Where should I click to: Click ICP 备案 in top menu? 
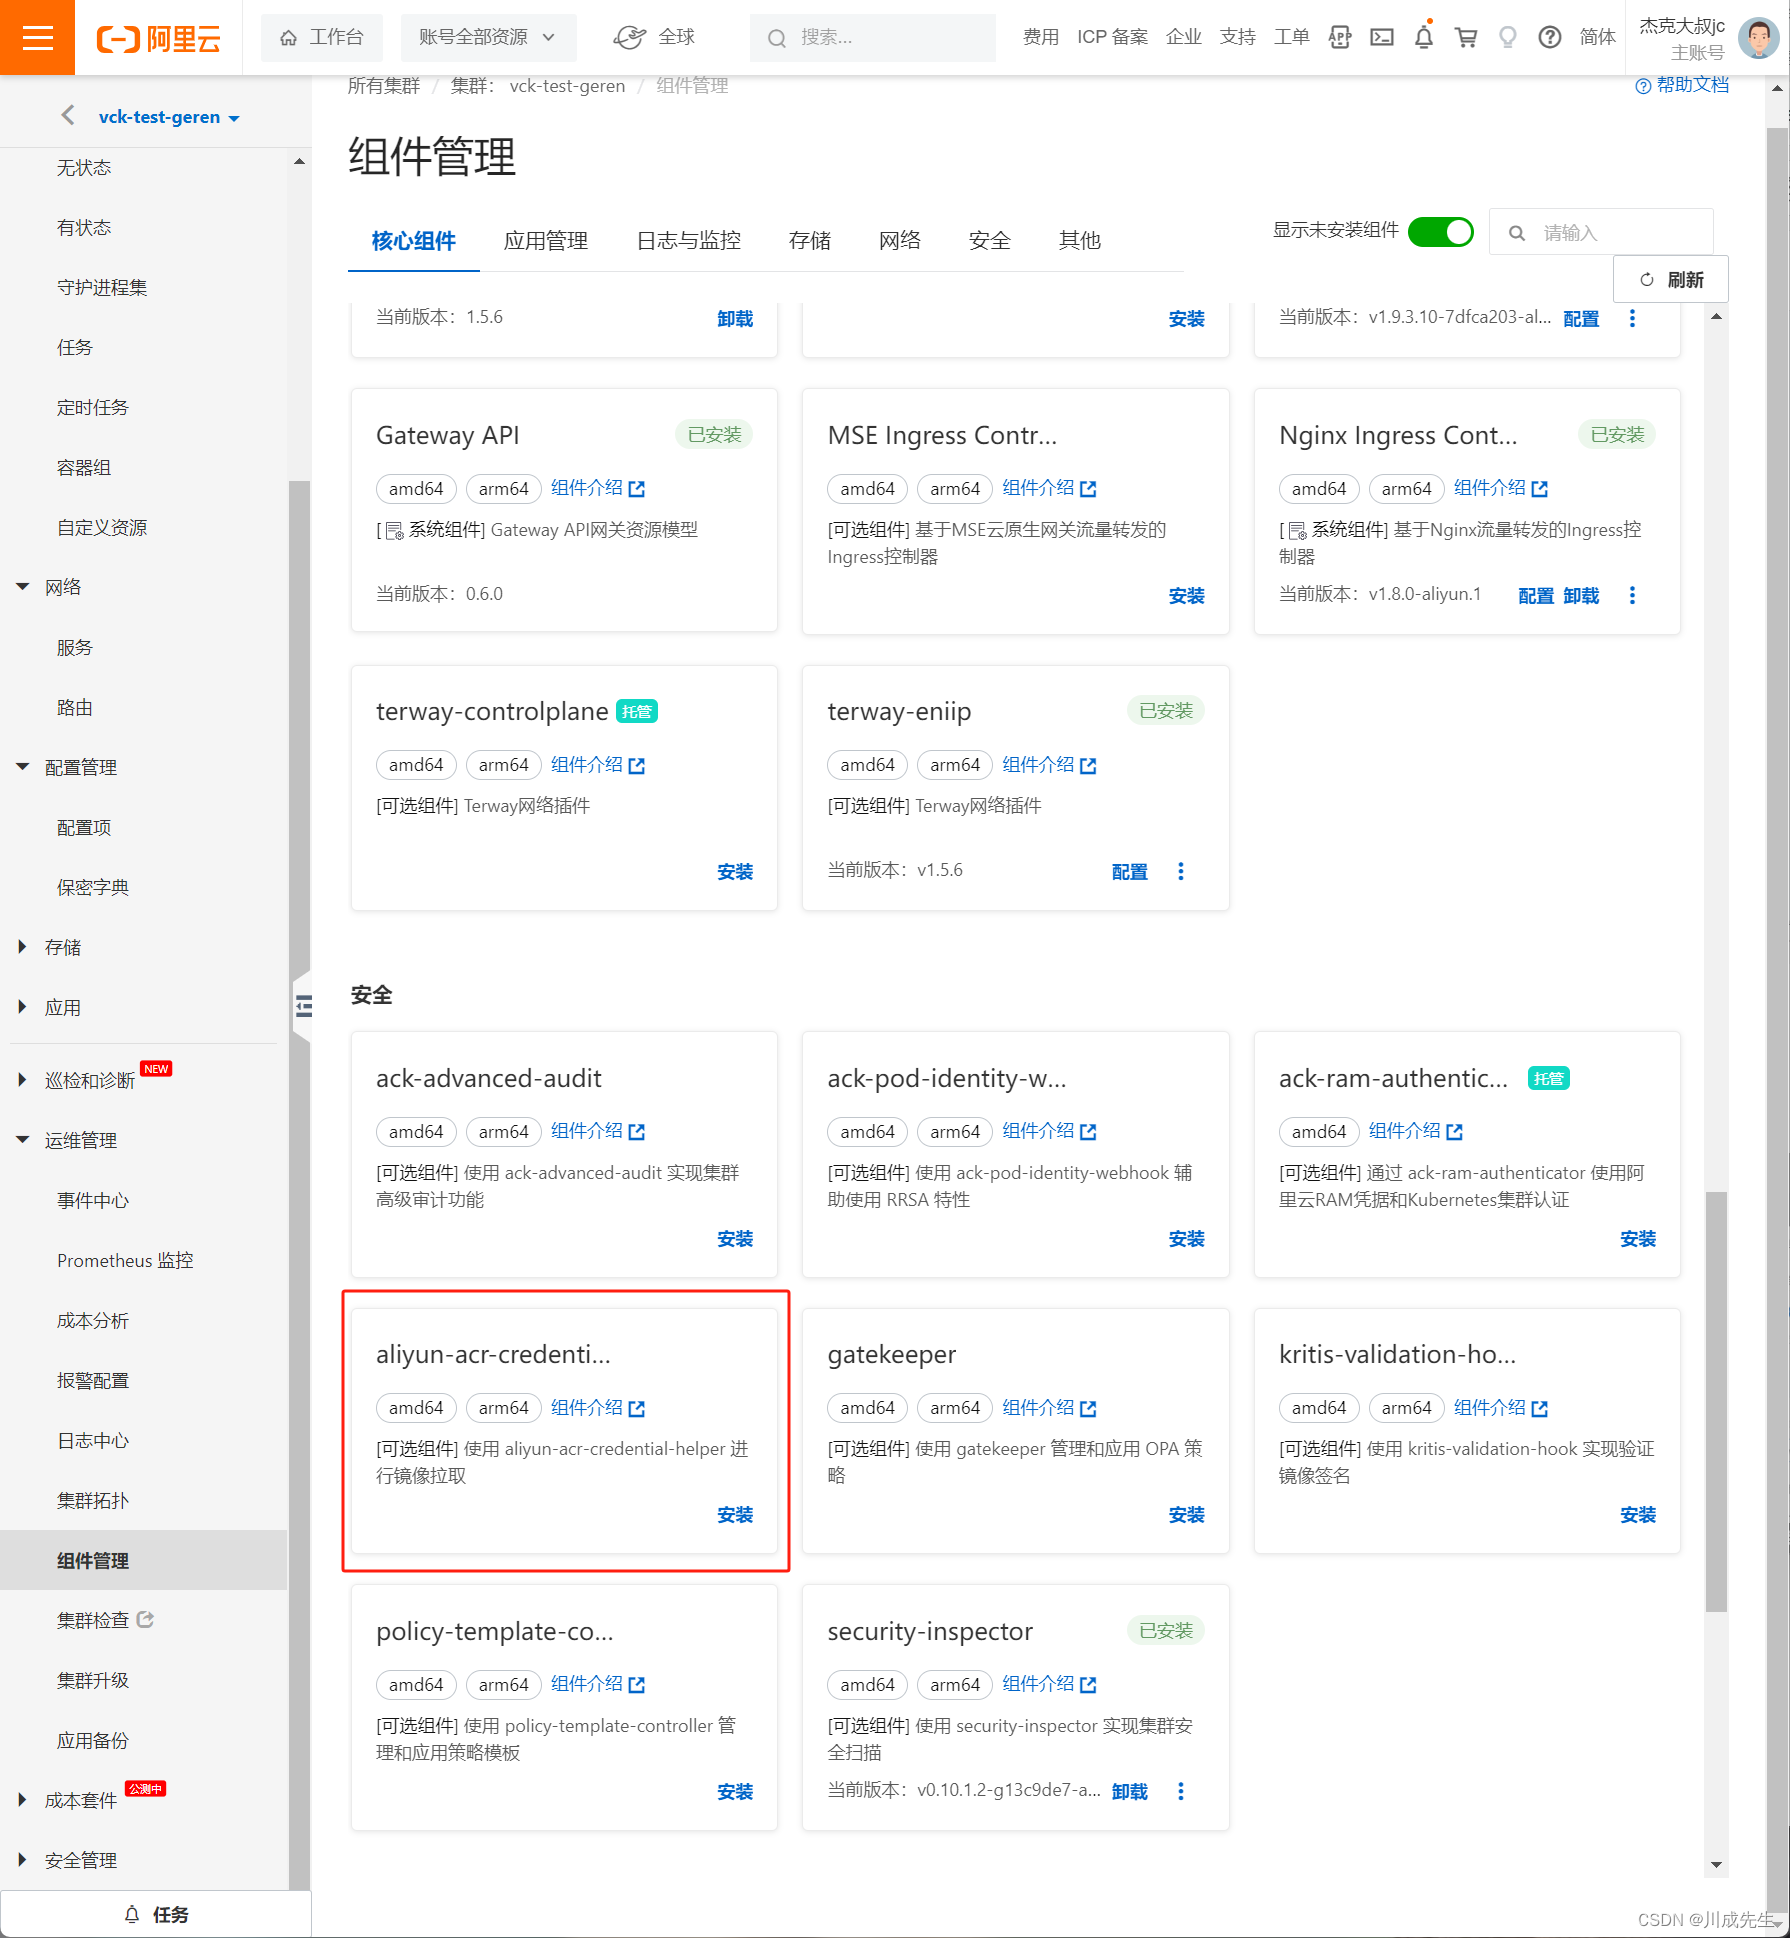pyautogui.click(x=1112, y=38)
